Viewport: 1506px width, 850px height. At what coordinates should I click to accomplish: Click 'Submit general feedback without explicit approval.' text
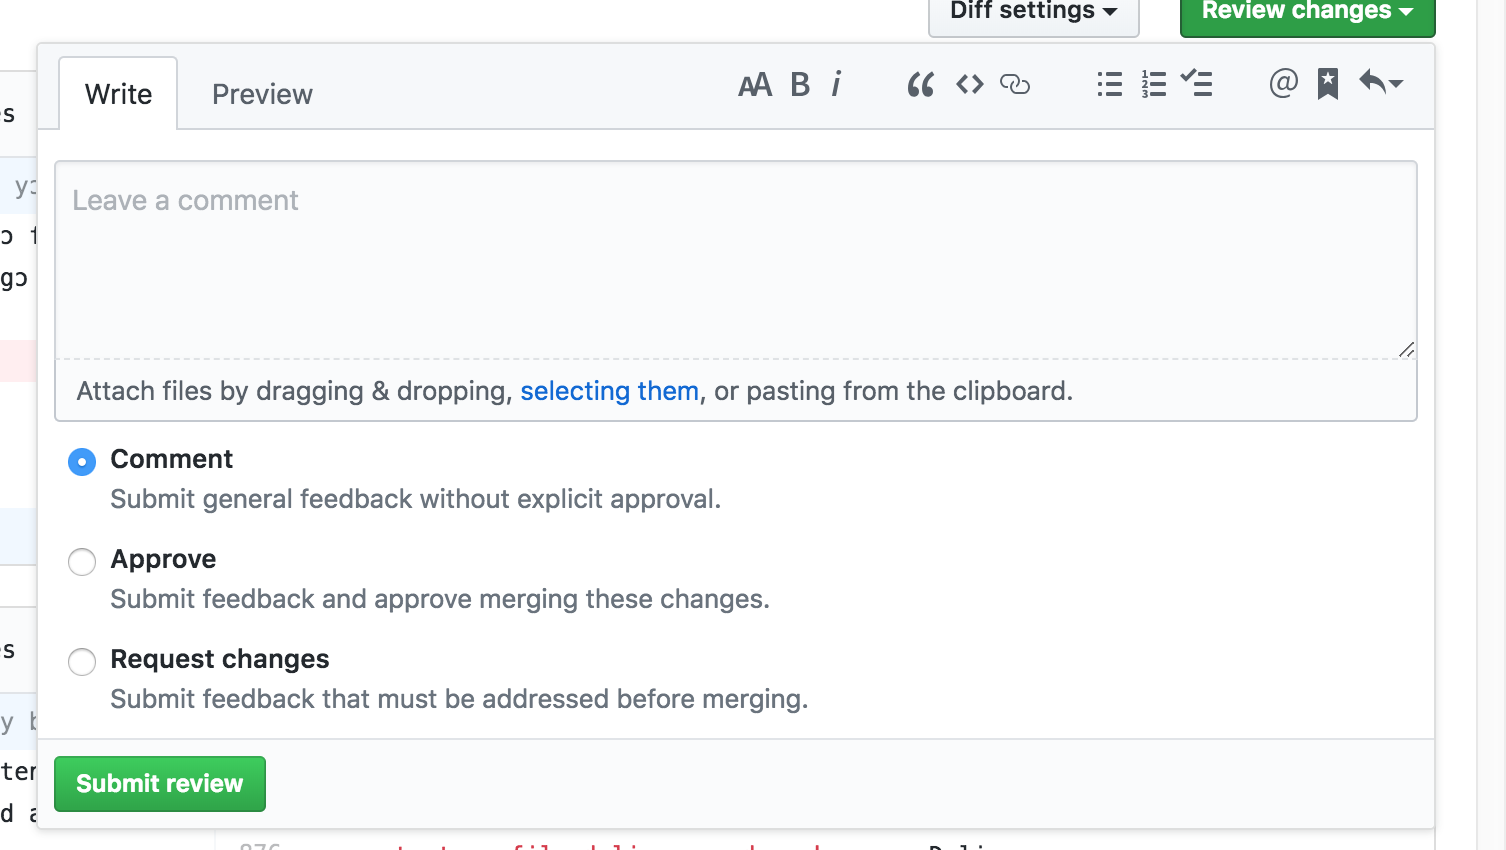(x=415, y=499)
